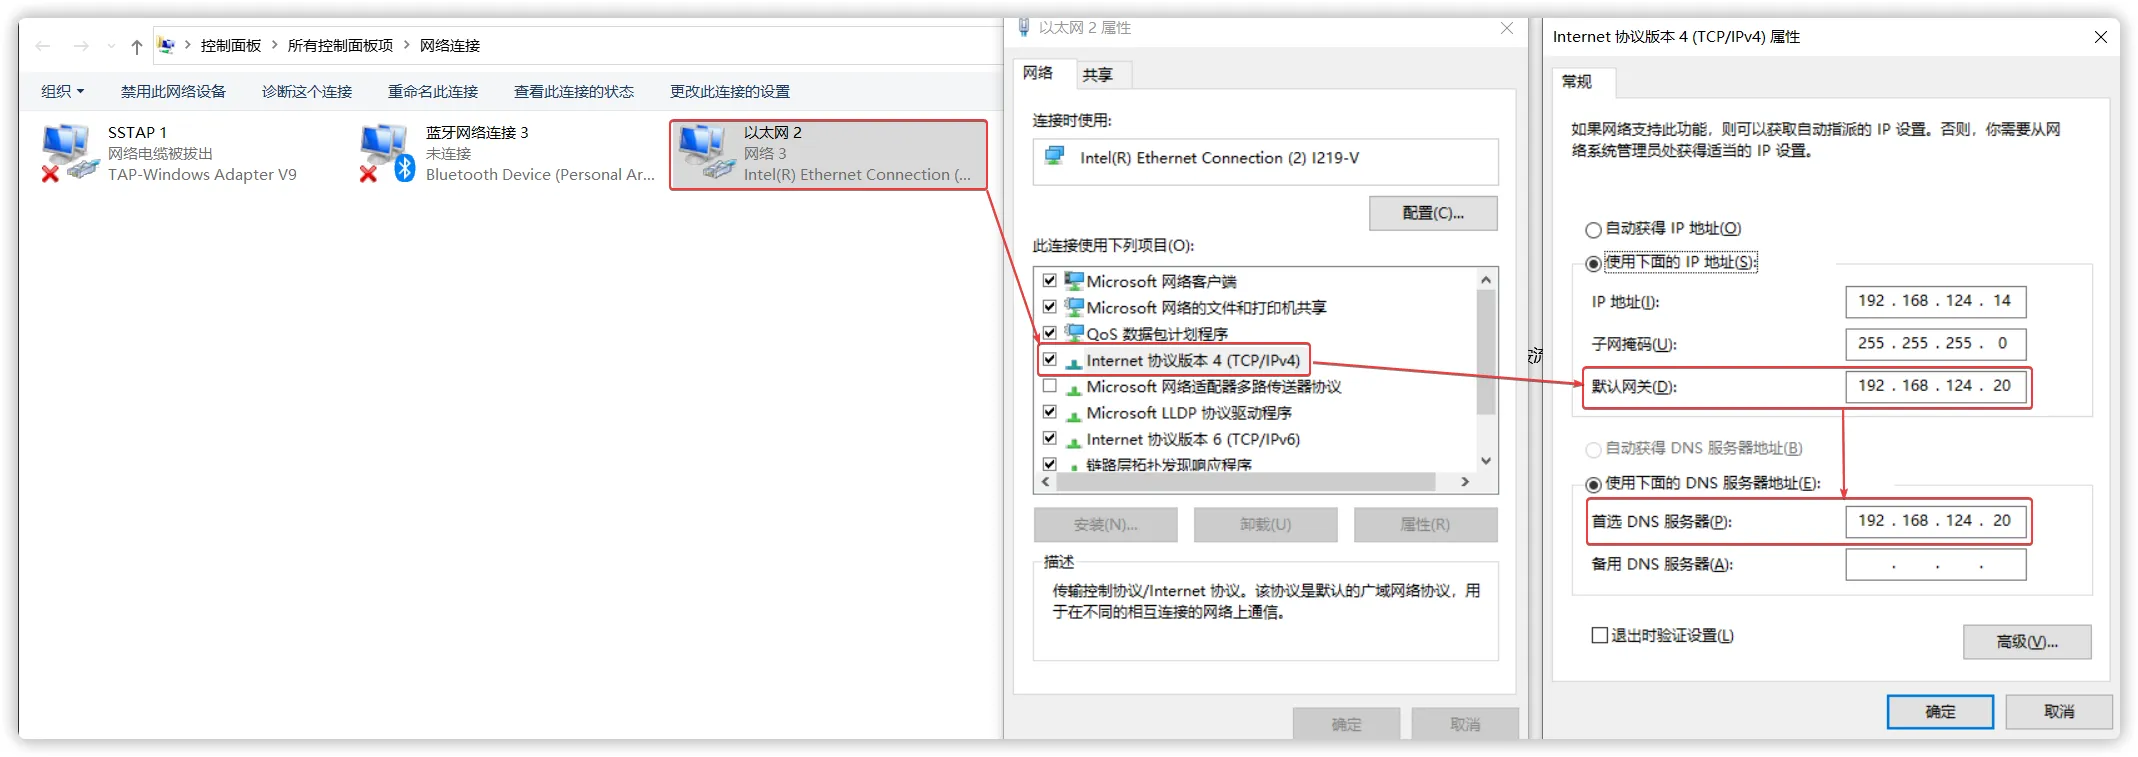
Task: Expand the breadcrumb chevron after 控制面板
Action: (x=274, y=46)
